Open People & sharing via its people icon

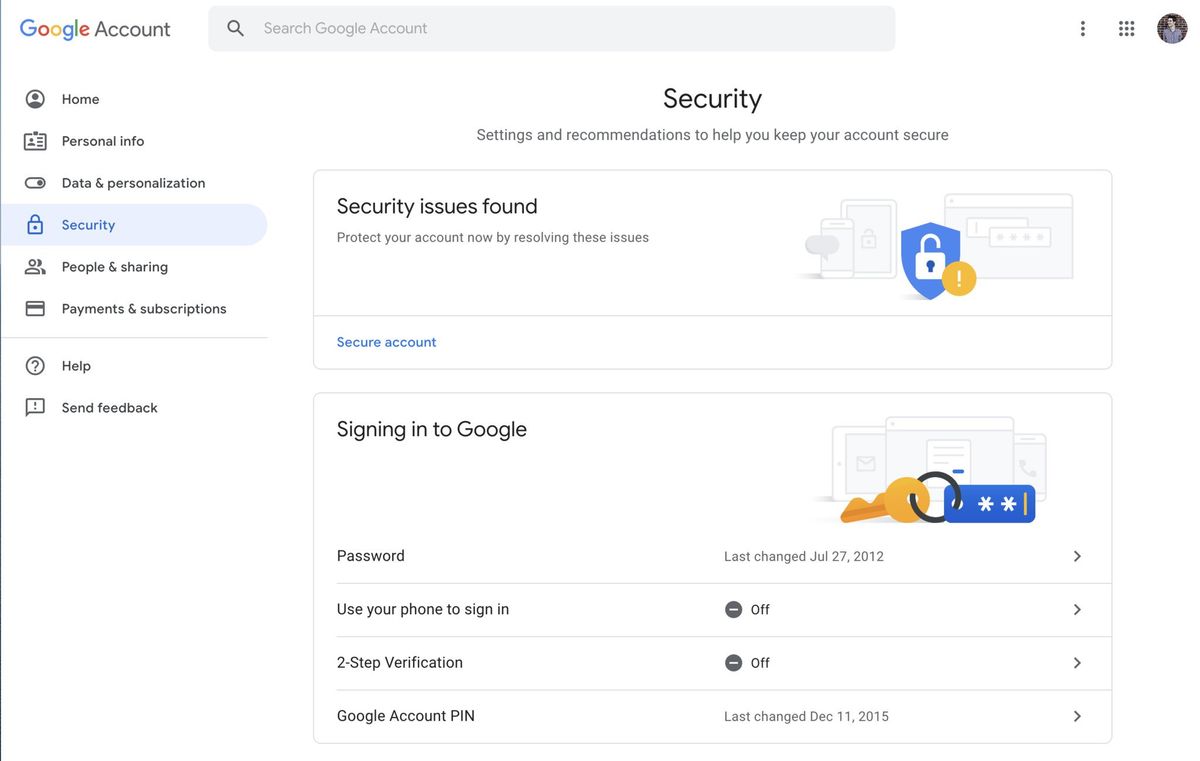tap(34, 266)
